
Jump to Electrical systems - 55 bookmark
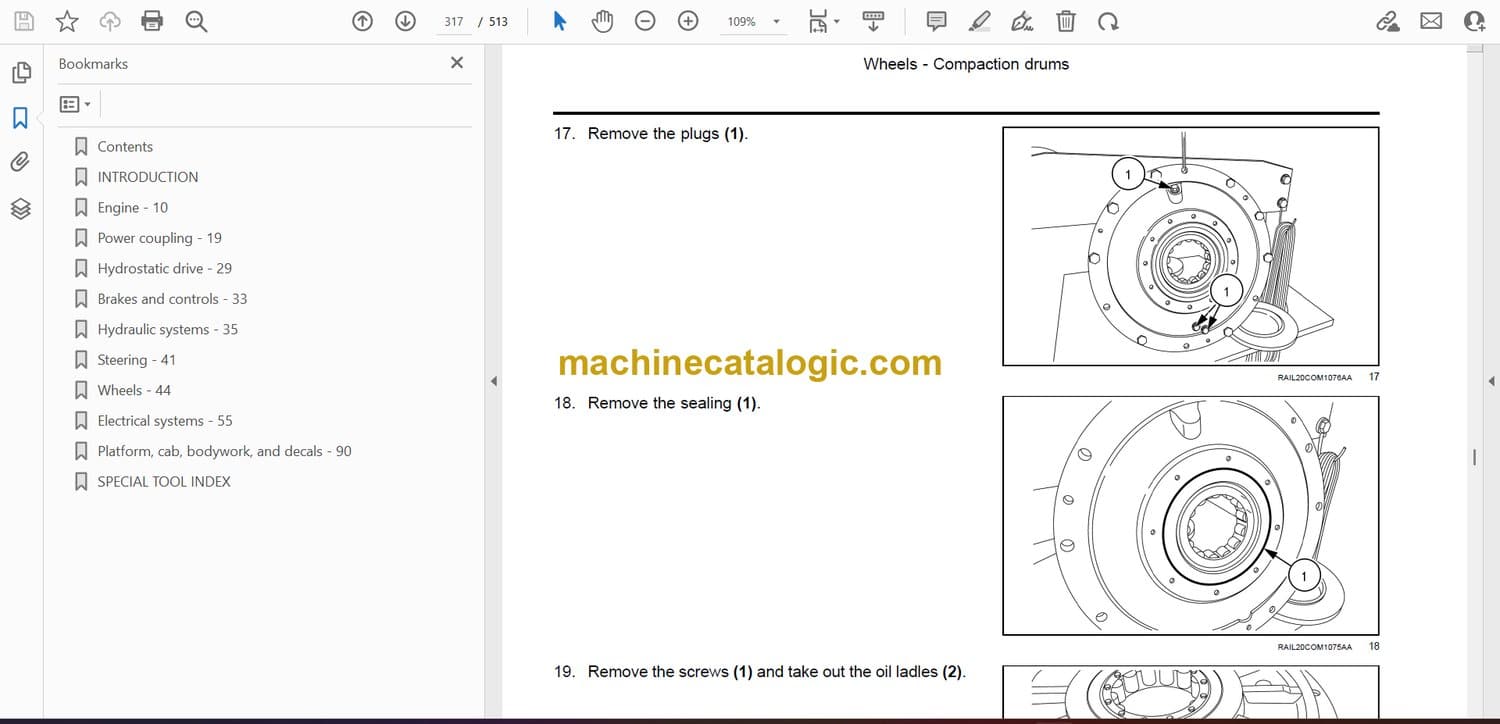[164, 421]
